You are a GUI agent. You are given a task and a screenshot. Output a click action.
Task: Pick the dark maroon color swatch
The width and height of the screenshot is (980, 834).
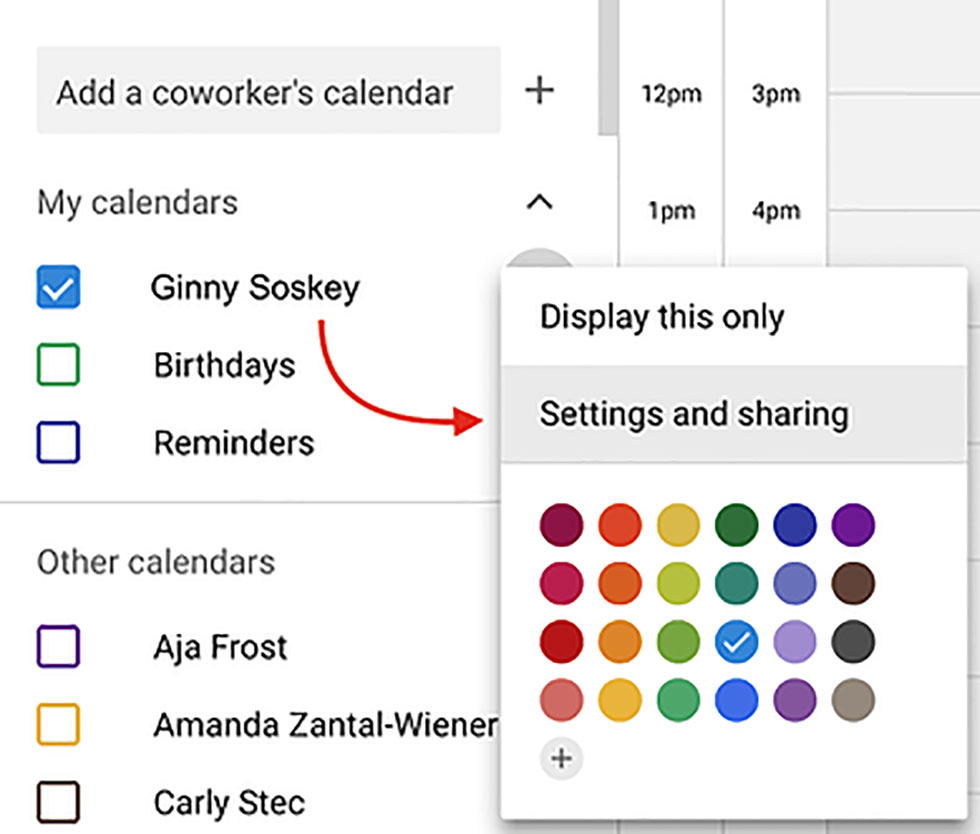(x=561, y=525)
